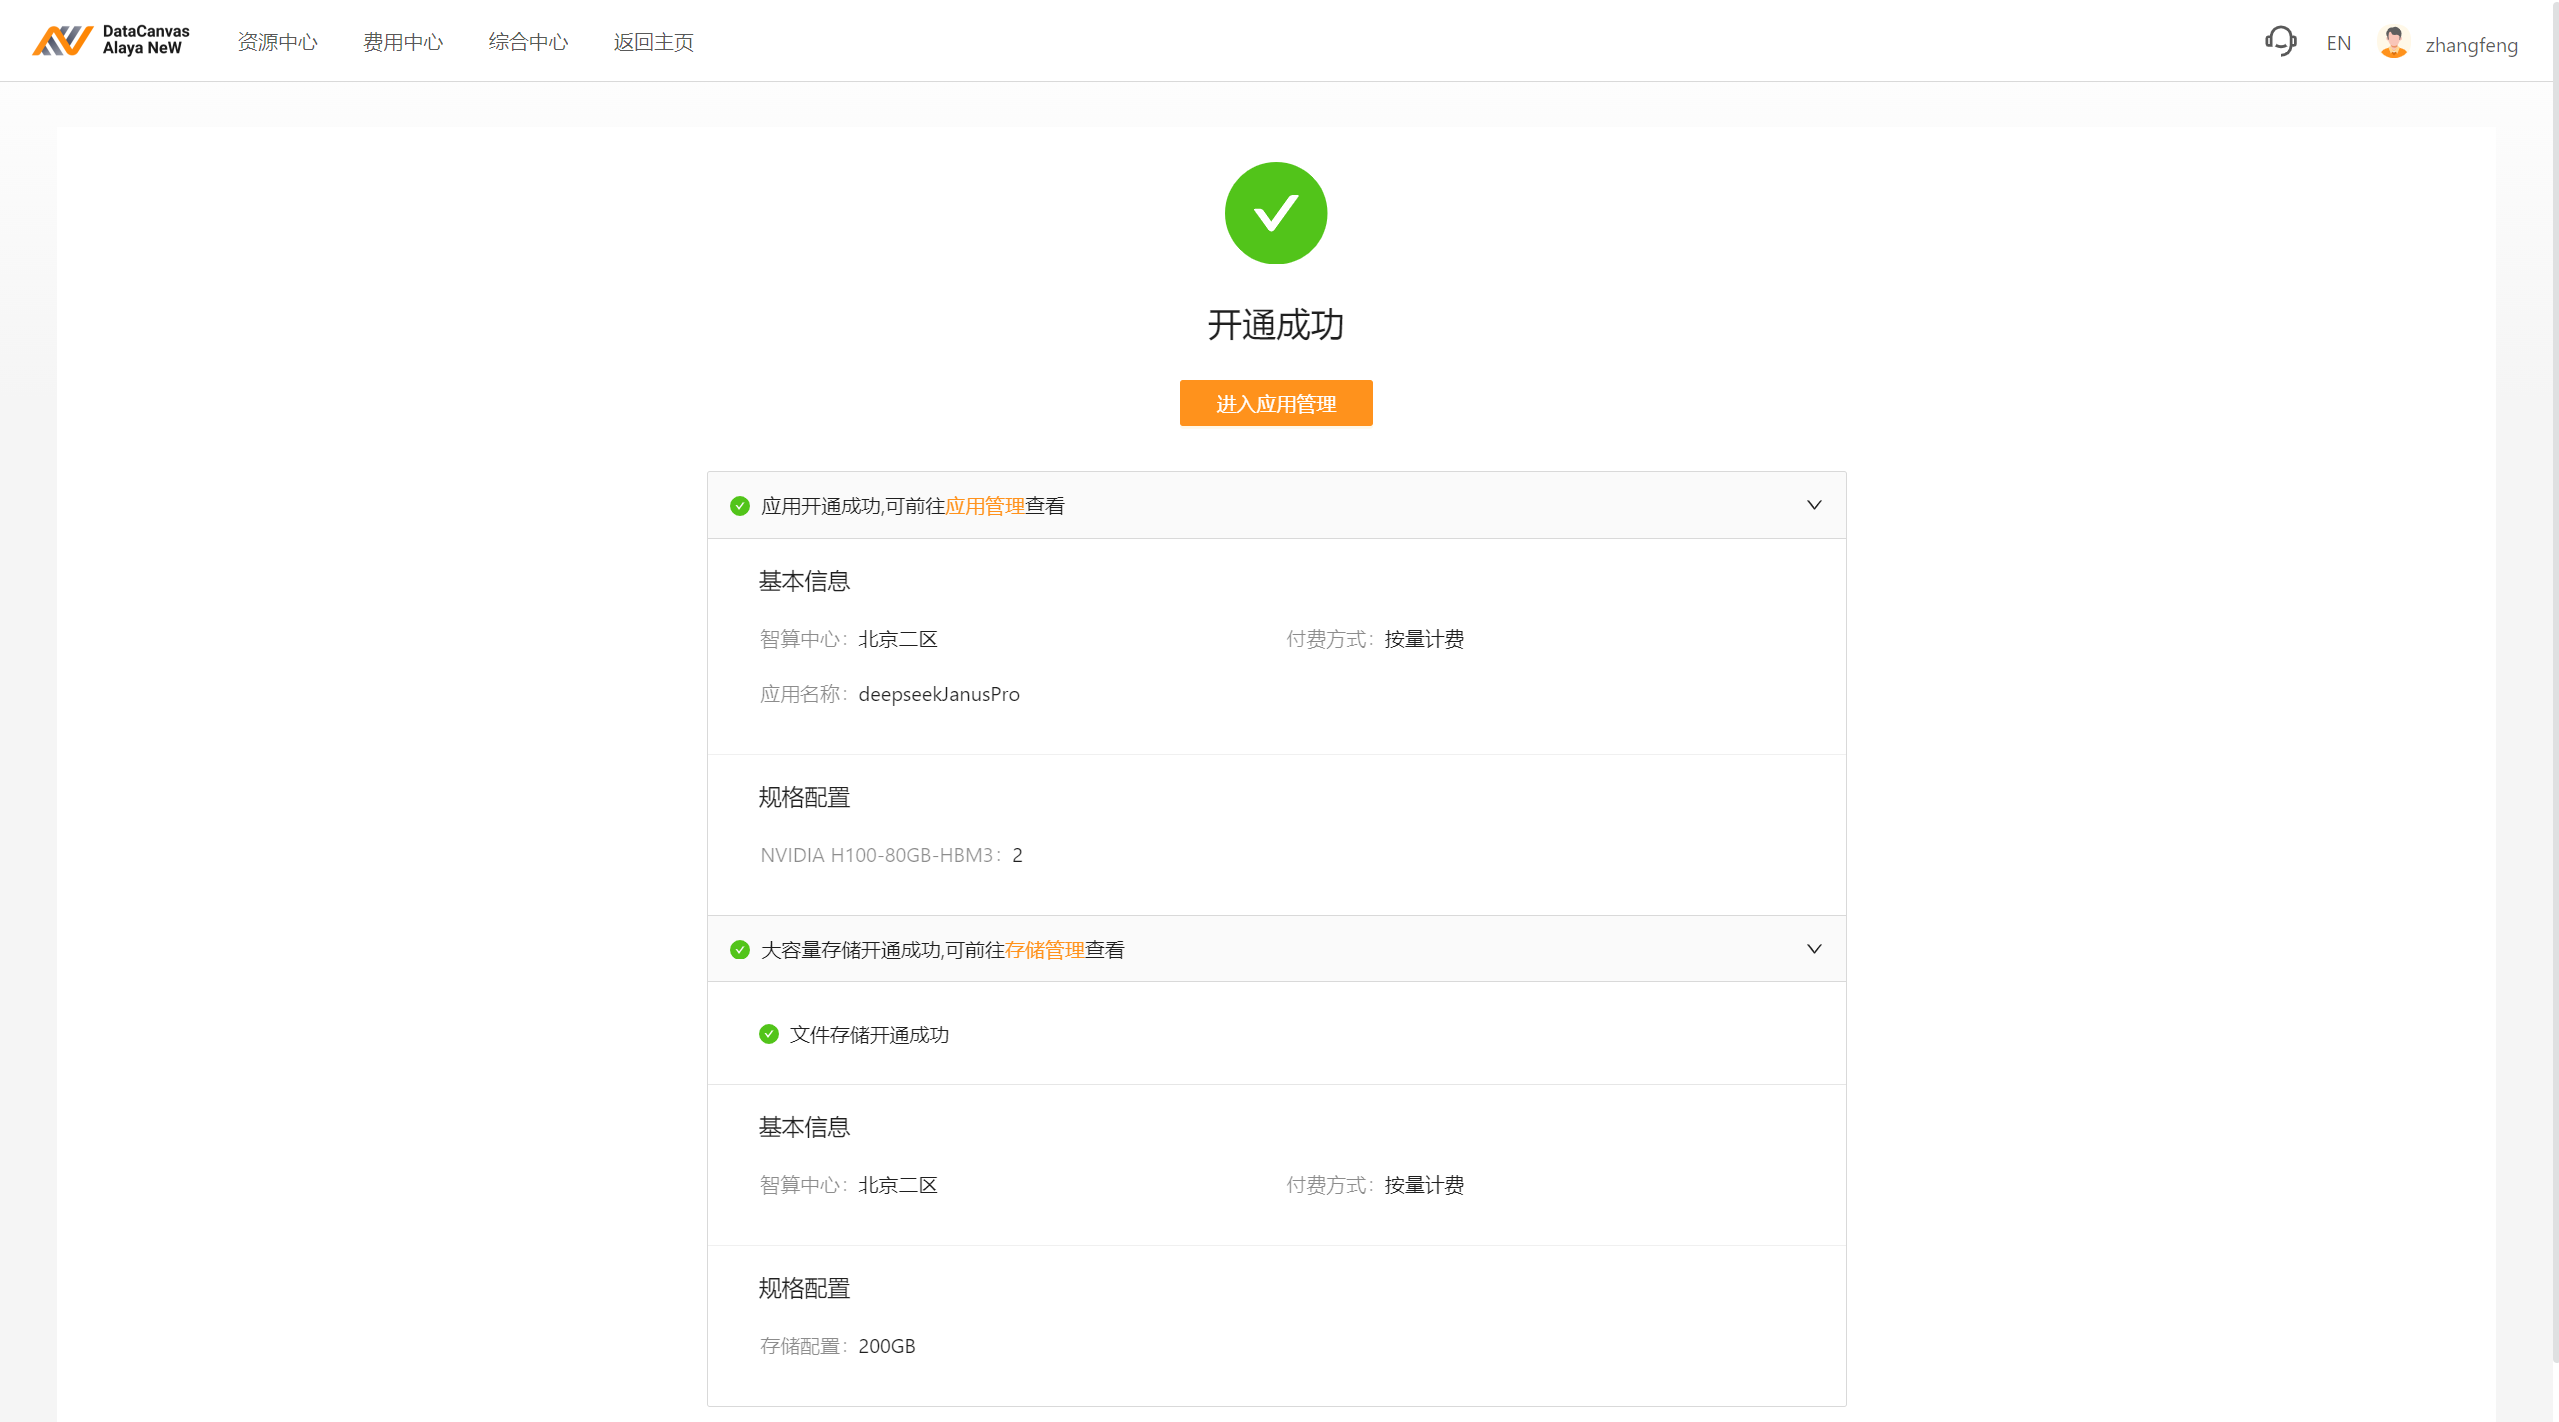2559x1422 pixels.
Task: Click the 进入应用管理 button
Action: (x=1275, y=403)
